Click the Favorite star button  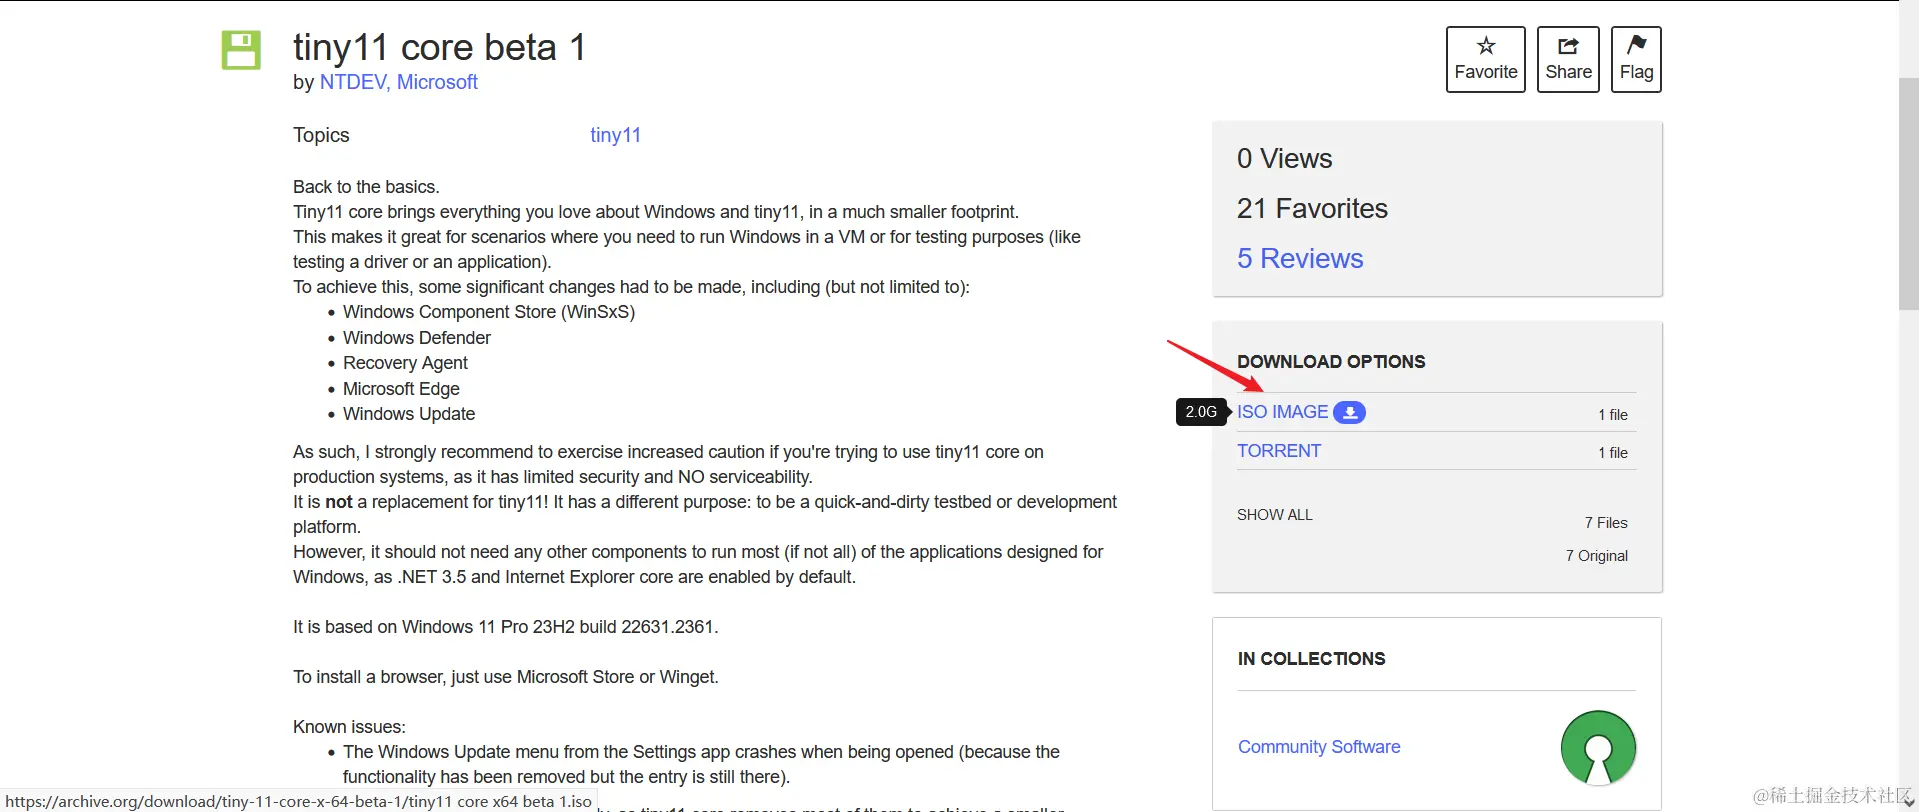(1486, 59)
